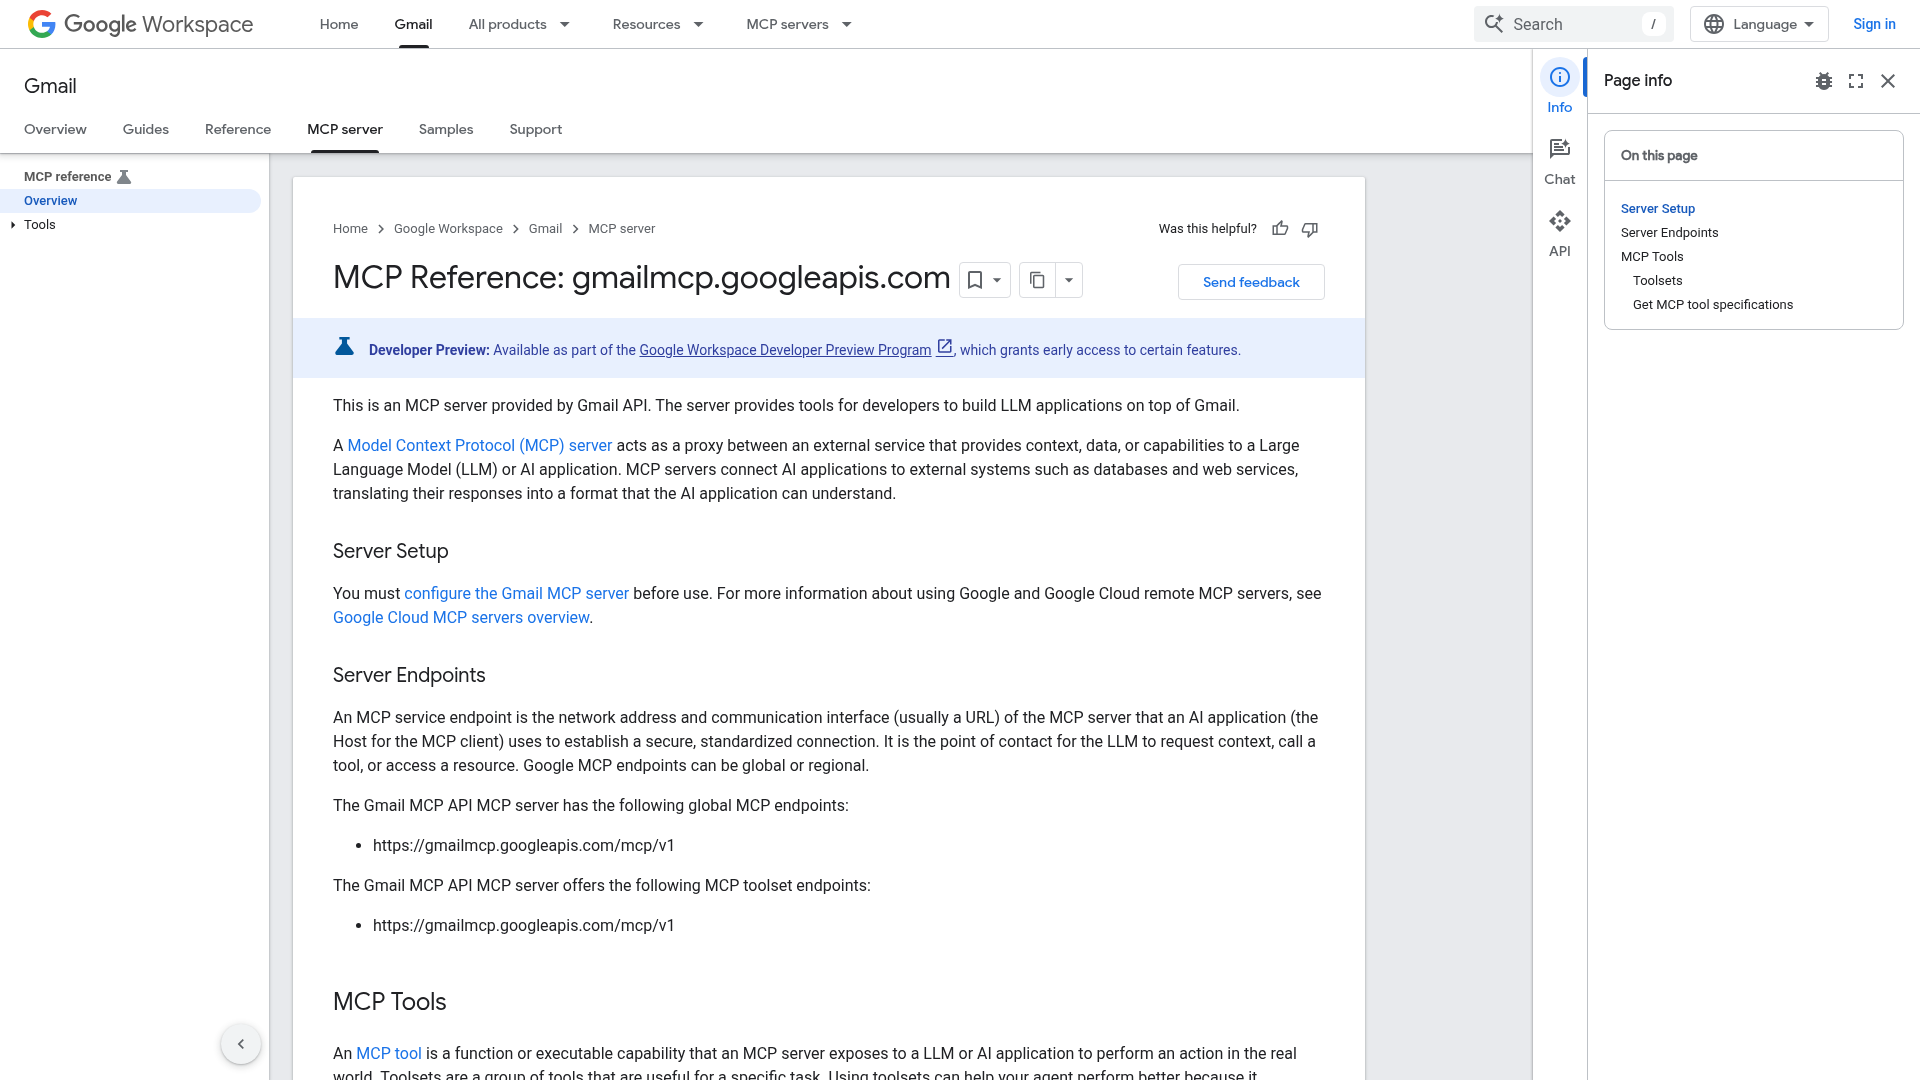
Task: Click the globe Language icon
Action: pyautogui.click(x=1714, y=24)
